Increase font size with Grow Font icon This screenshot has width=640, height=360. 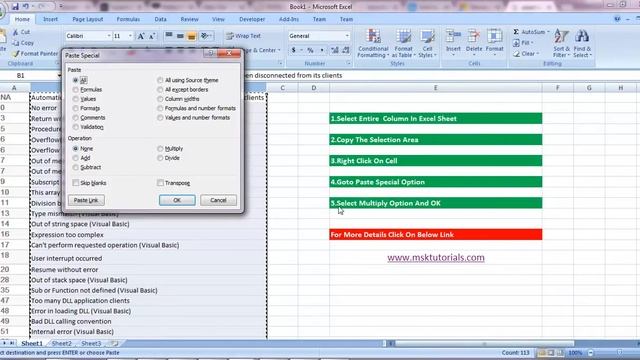[x=141, y=36]
